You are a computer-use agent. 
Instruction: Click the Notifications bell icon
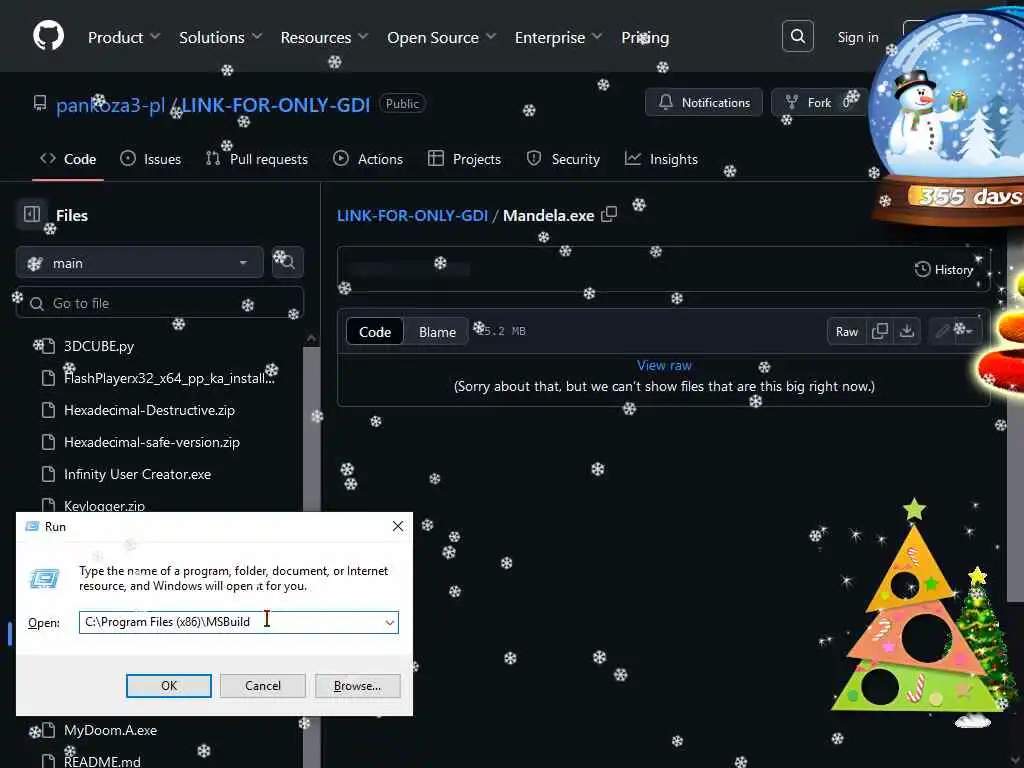click(x=665, y=102)
